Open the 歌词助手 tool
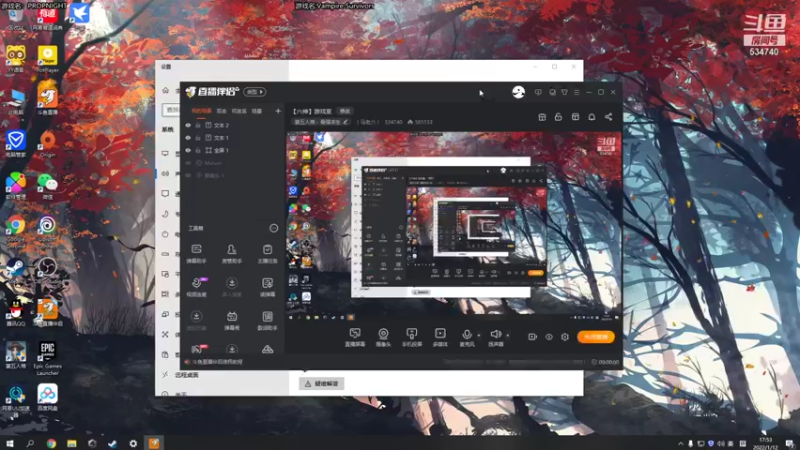 click(x=267, y=321)
